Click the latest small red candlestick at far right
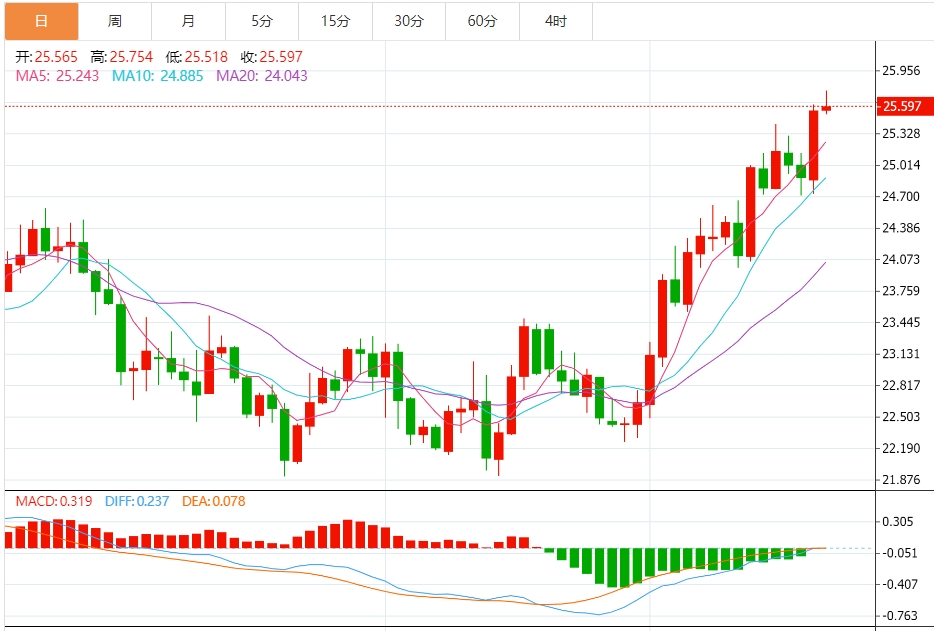The height and width of the screenshot is (631, 934). (826, 108)
